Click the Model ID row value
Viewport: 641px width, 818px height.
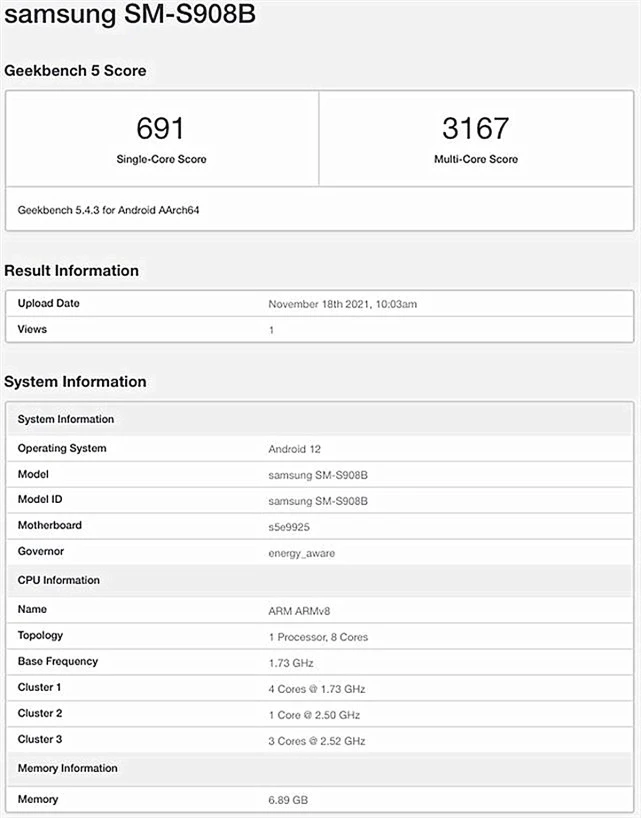click(x=318, y=501)
